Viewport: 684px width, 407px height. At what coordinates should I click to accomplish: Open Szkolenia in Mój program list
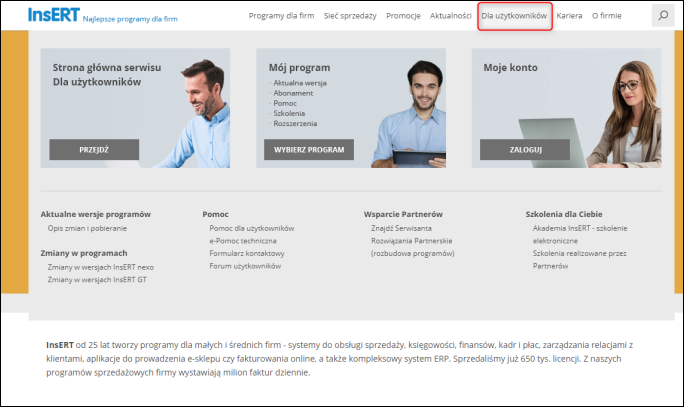pyautogui.click(x=289, y=113)
